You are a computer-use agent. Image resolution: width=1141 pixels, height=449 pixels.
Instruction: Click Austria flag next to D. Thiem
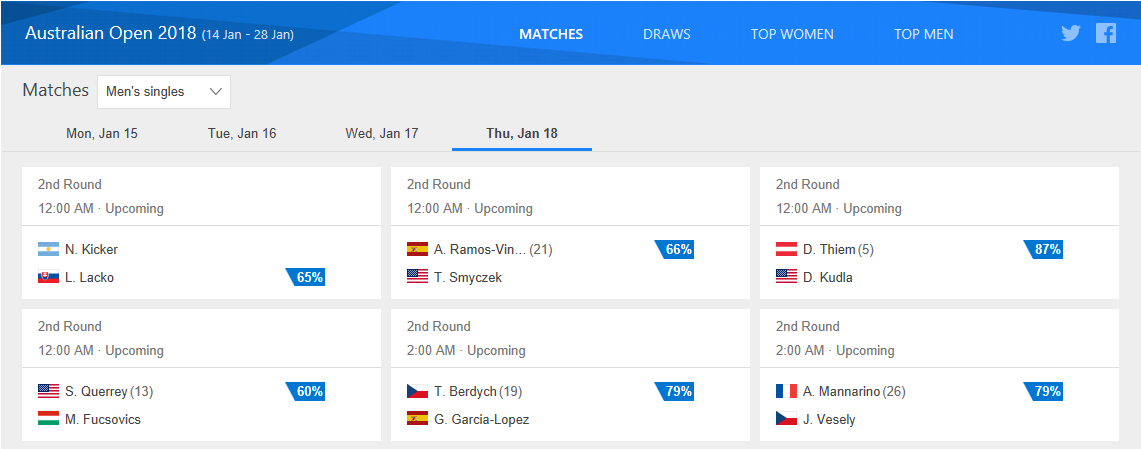[786, 249]
